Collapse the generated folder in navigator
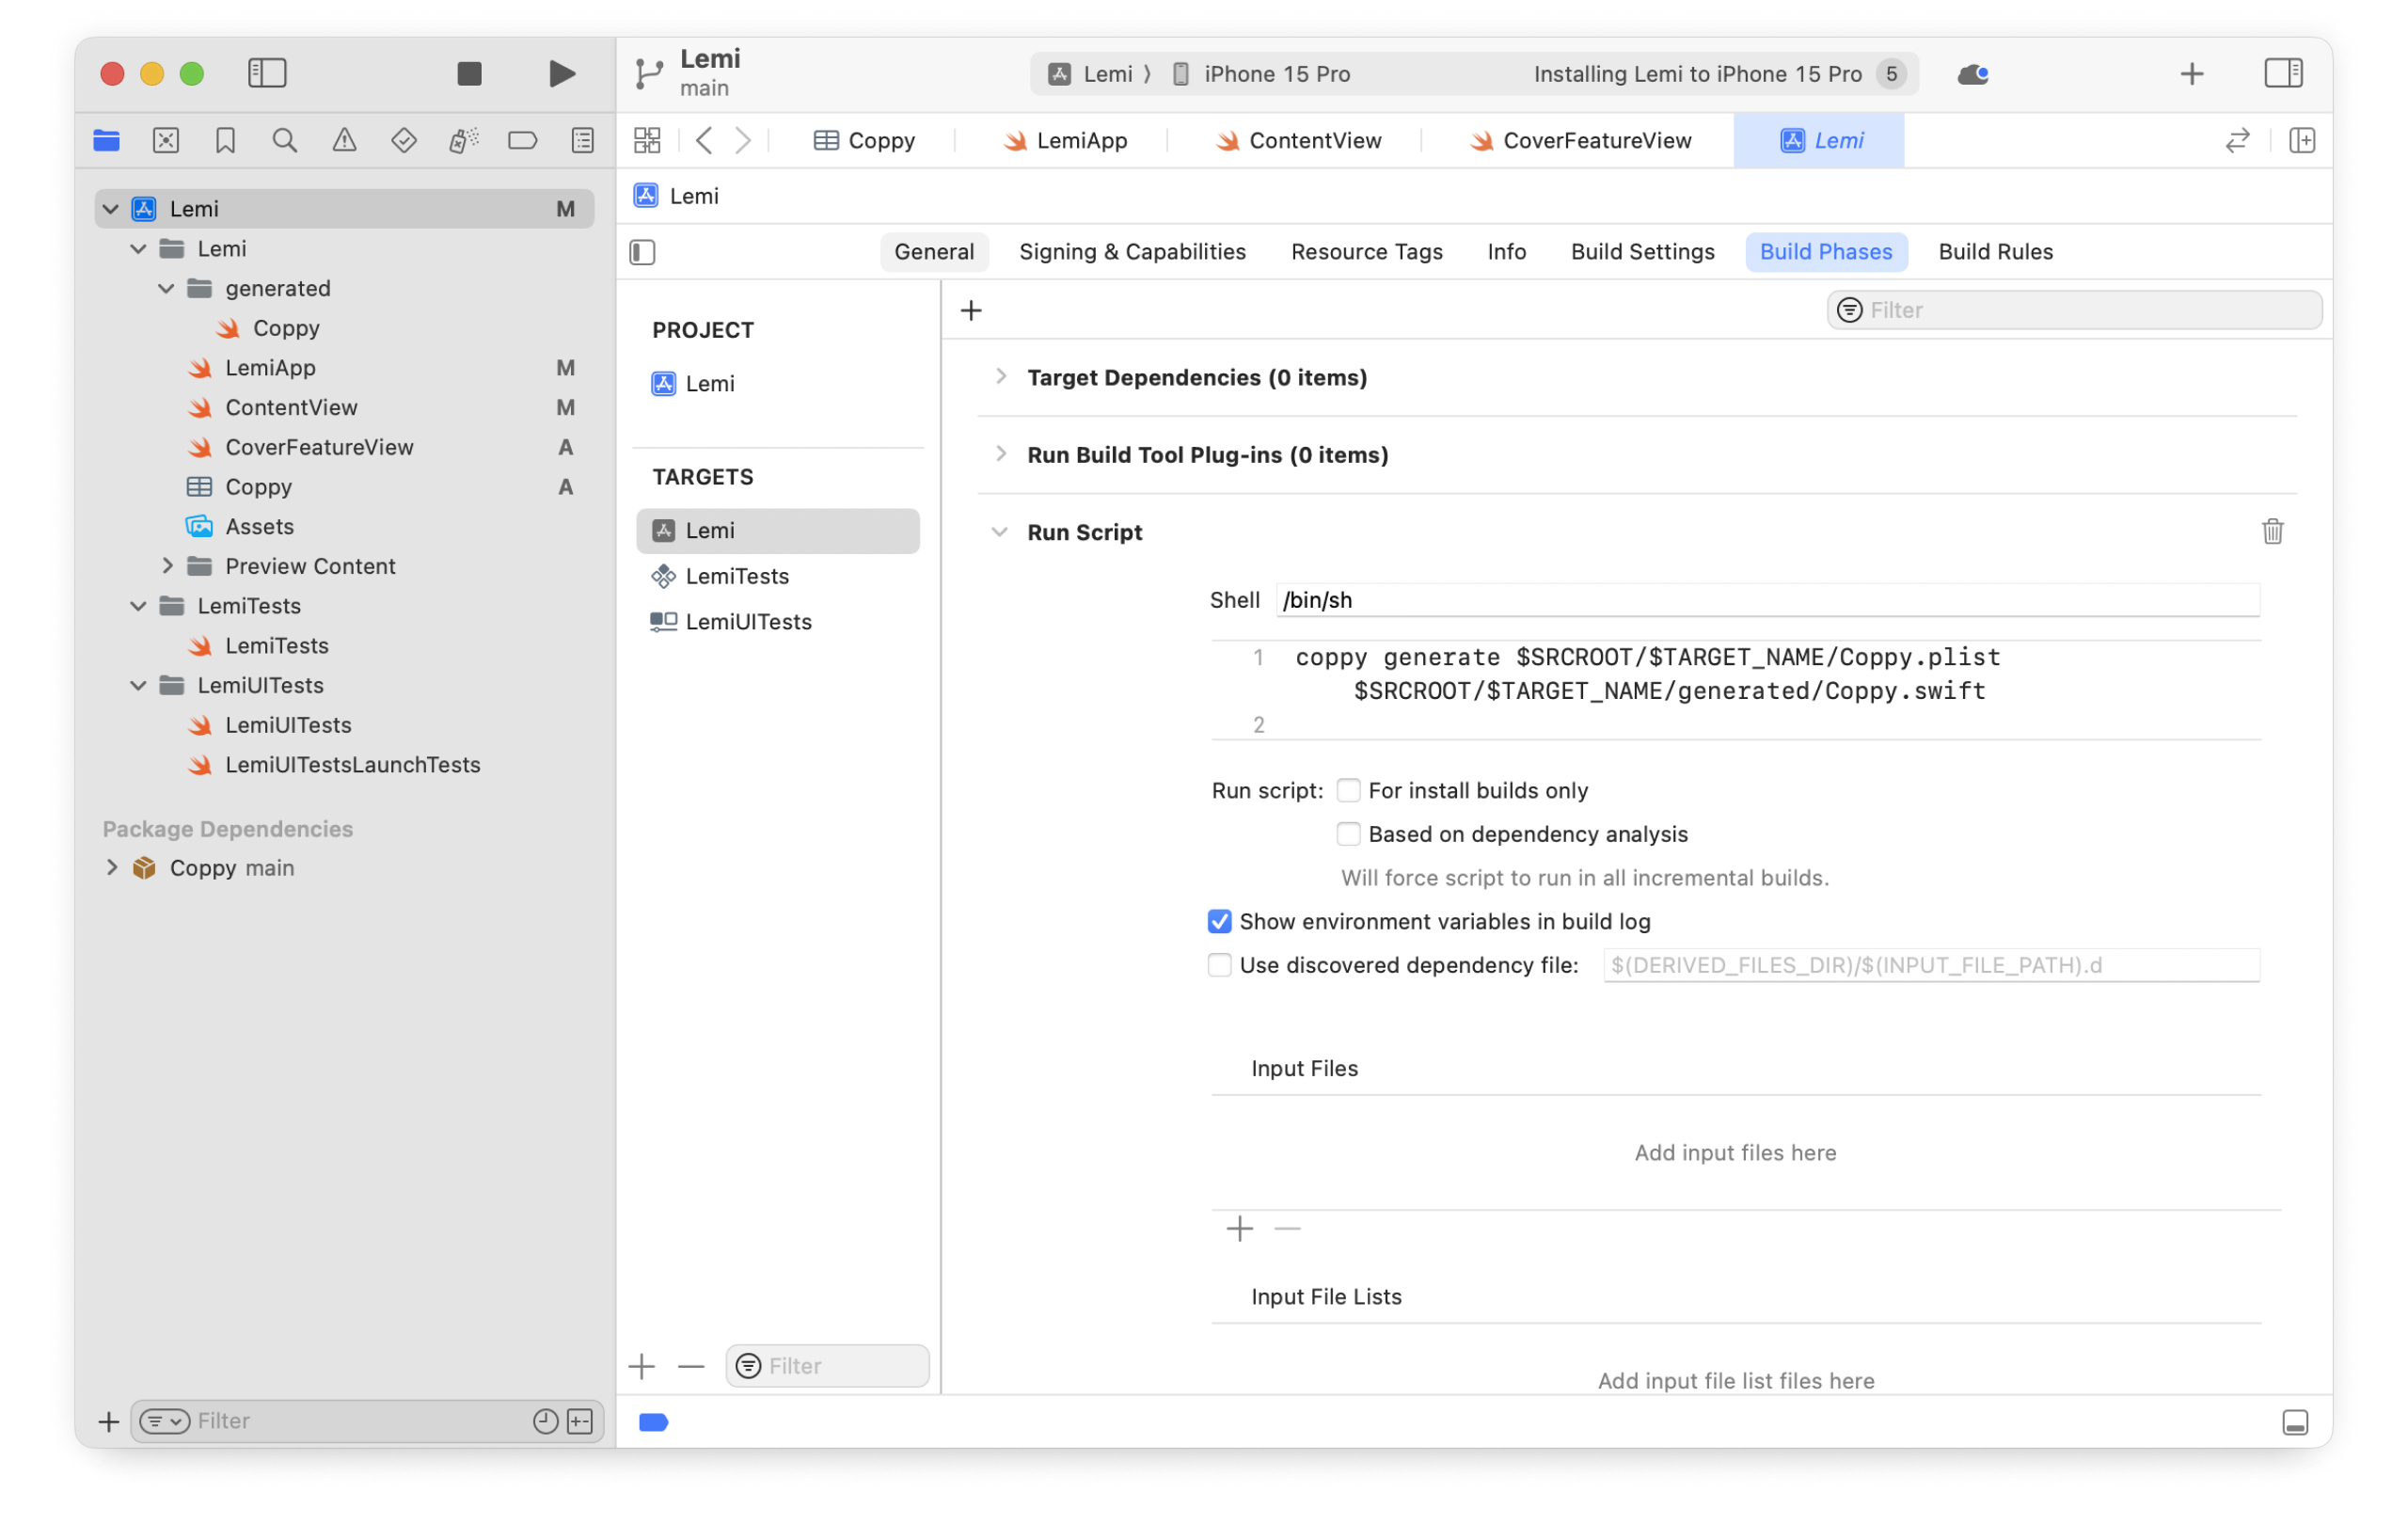Image resolution: width=2408 pixels, height=1524 pixels. click(166, 288)
